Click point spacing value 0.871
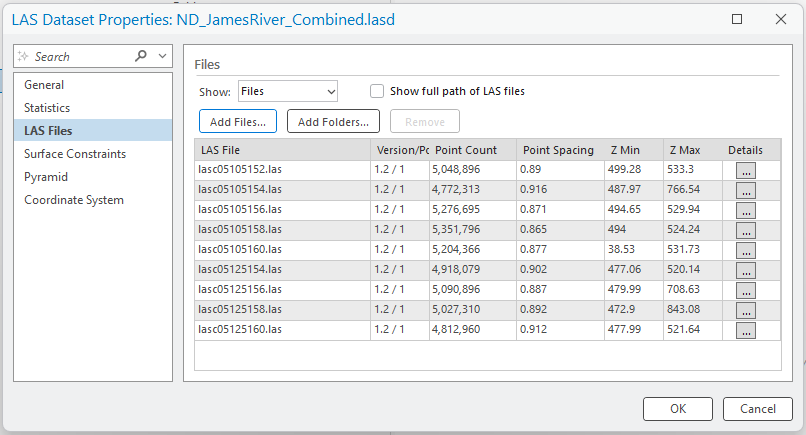 click(x=533, y=209)
